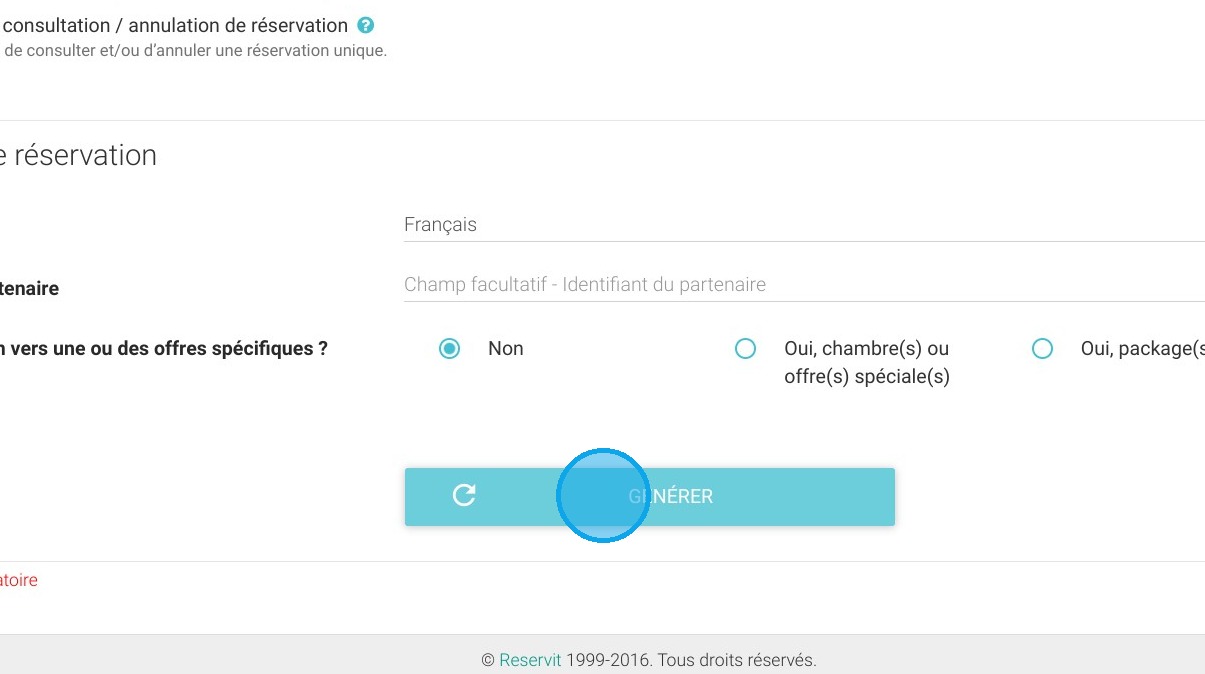Select the 'Non' radio button

(450, 349)
